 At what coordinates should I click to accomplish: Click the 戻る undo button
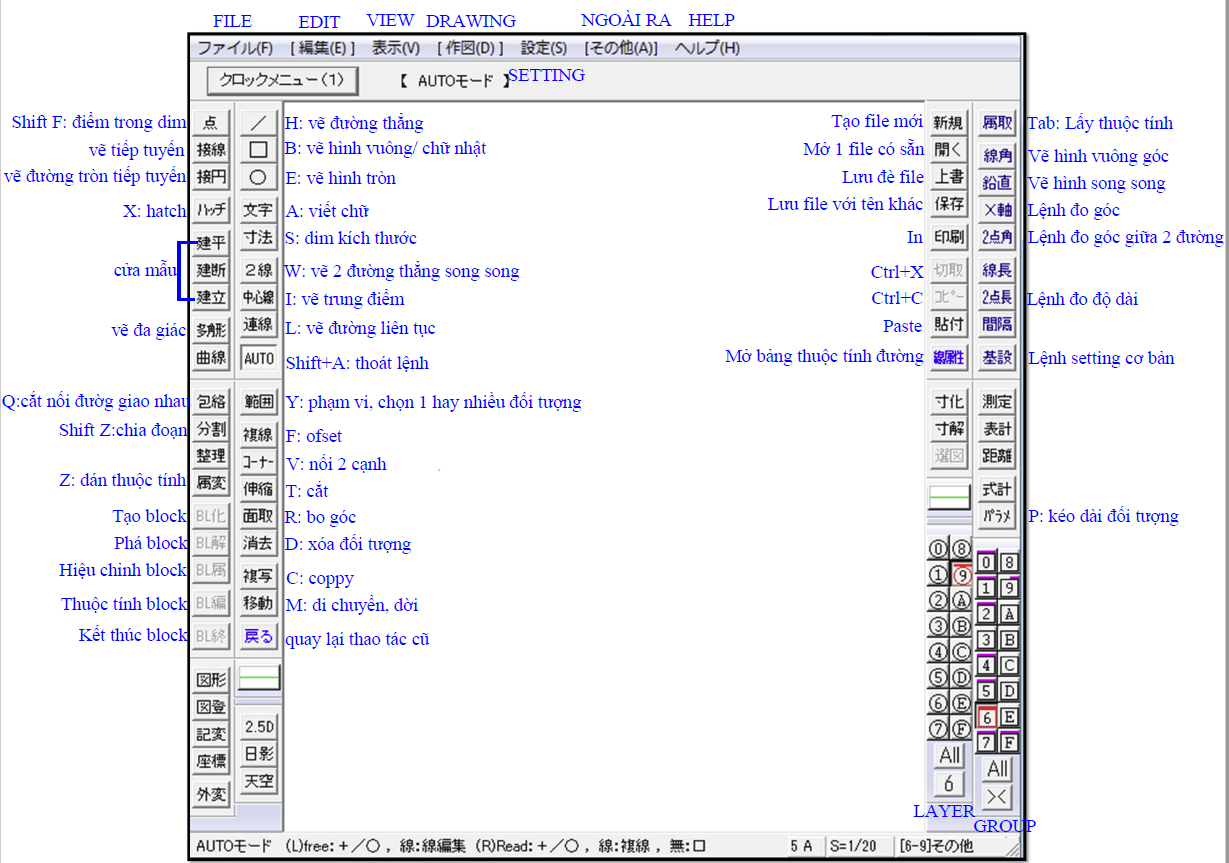pos(259,636)
